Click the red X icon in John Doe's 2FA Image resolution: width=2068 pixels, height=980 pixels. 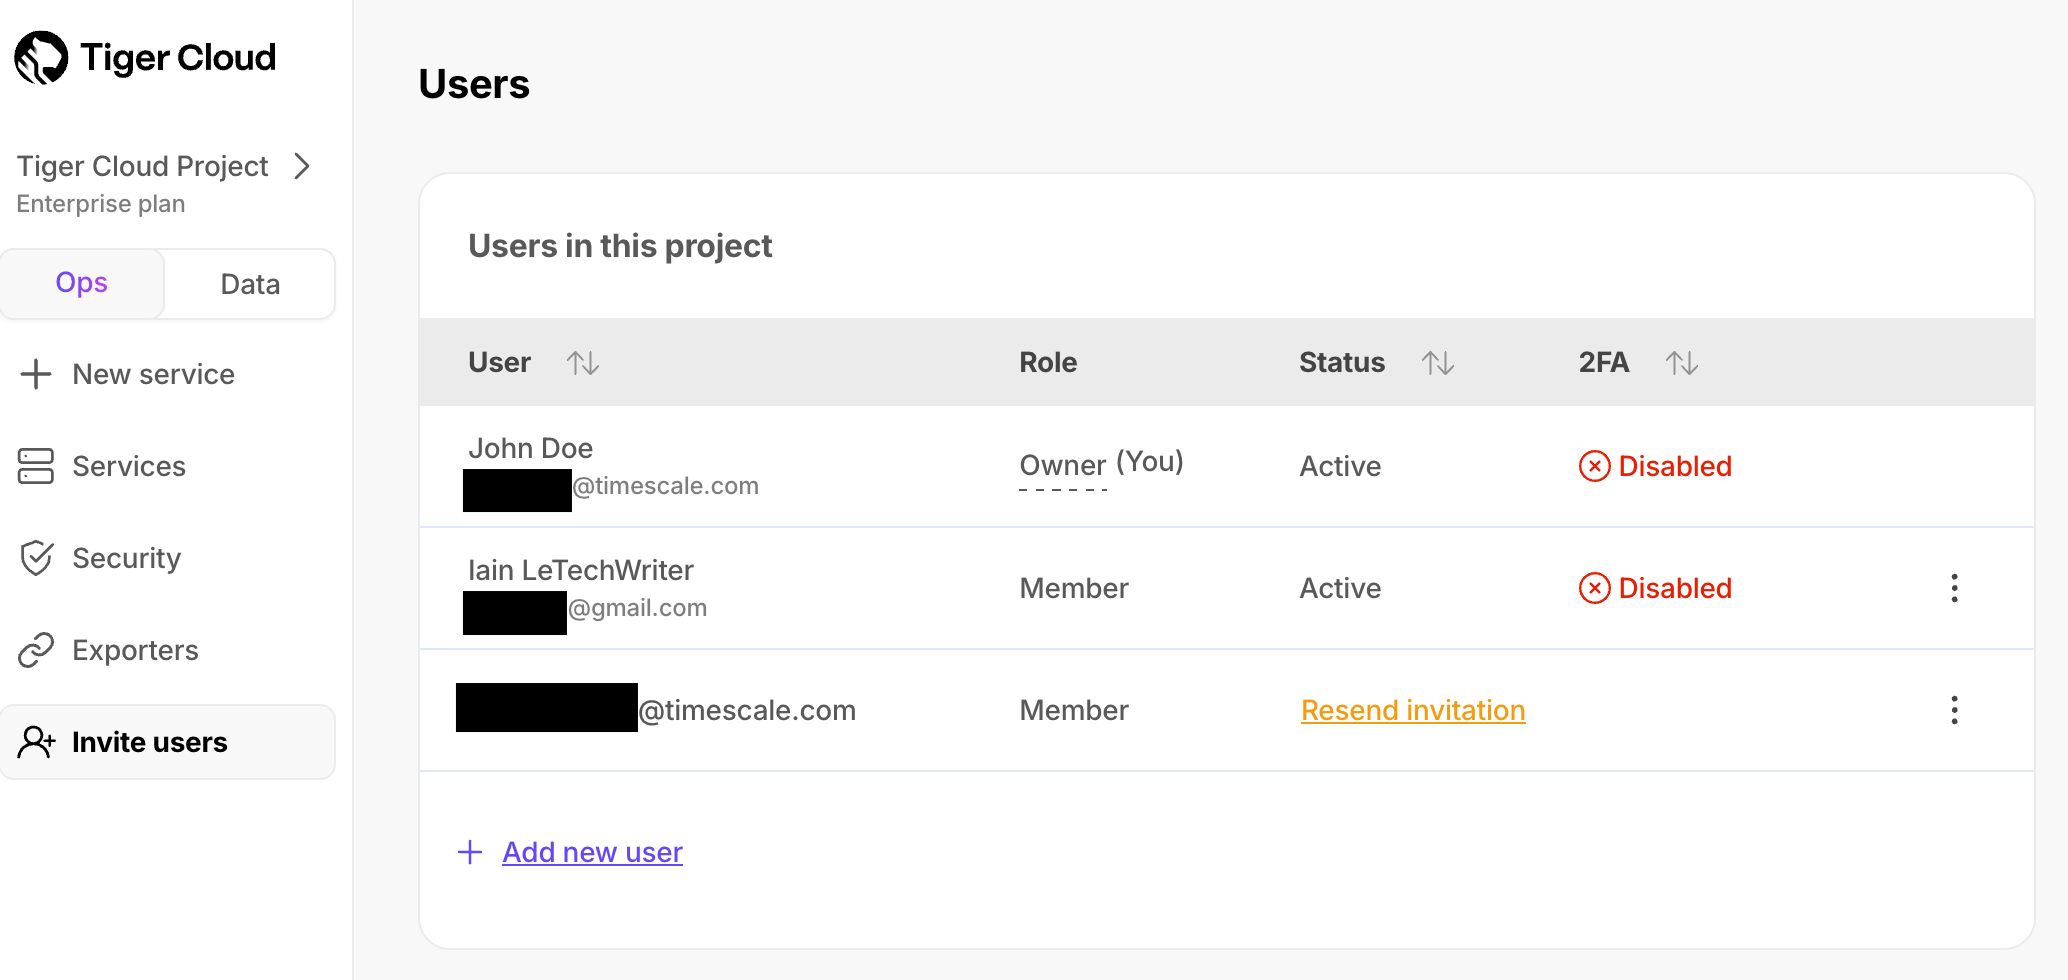1595,466
